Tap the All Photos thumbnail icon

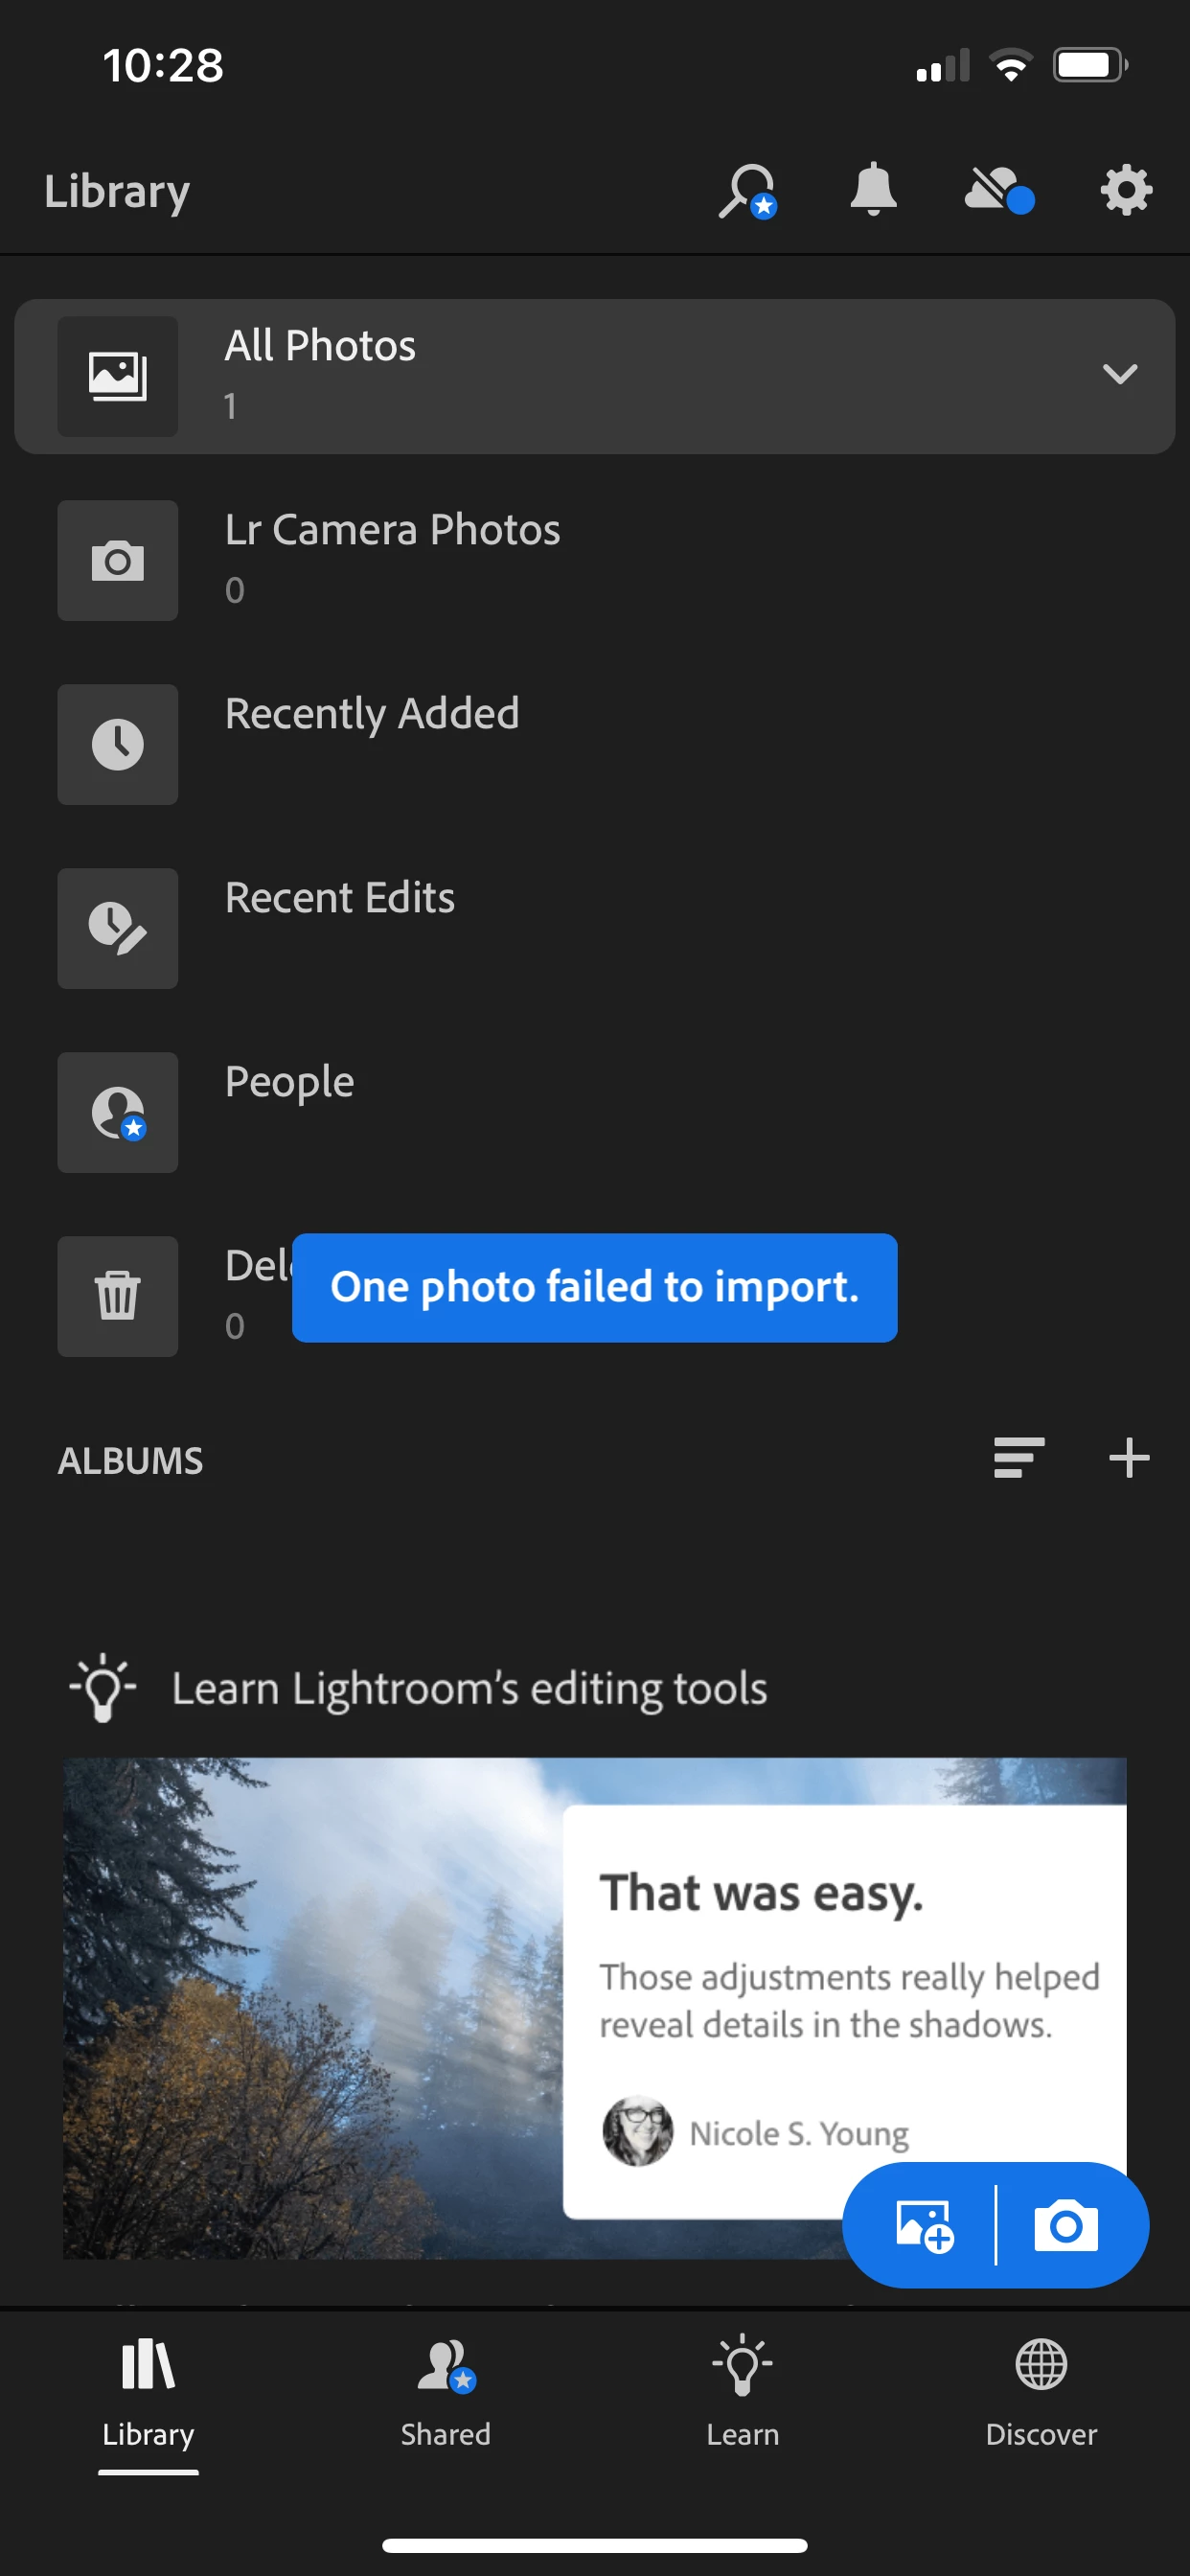click(x=118, y=377)
